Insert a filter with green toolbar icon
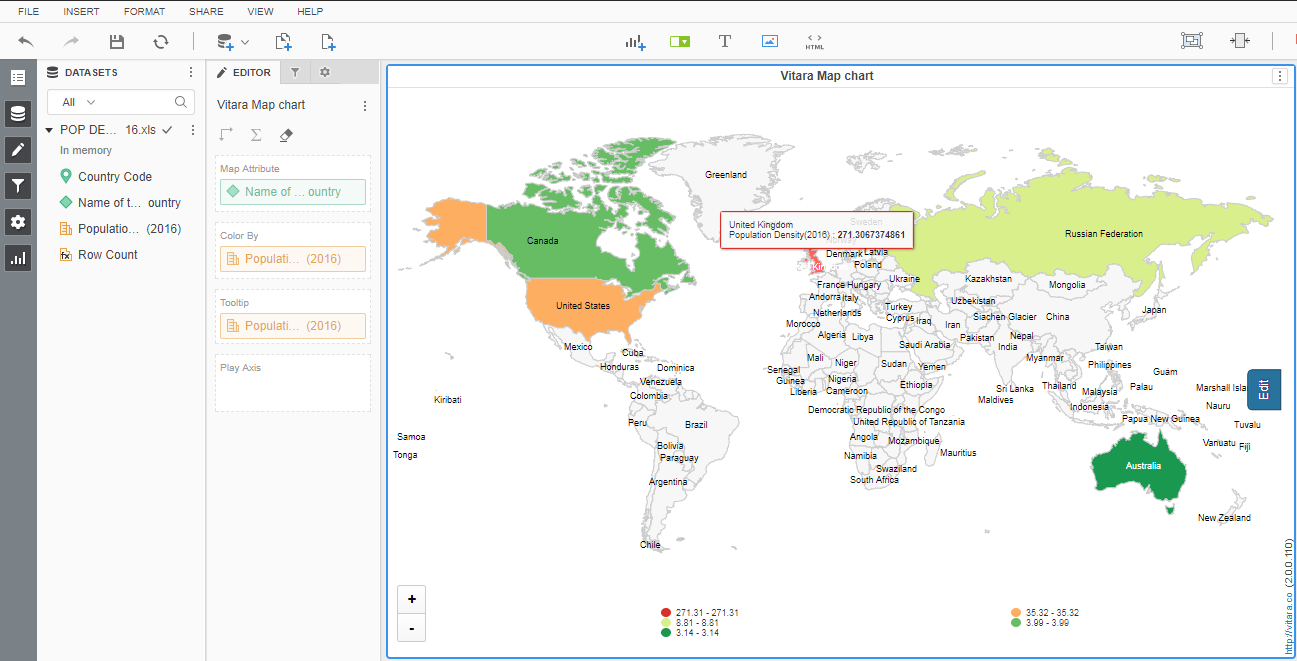 (680, 42)
